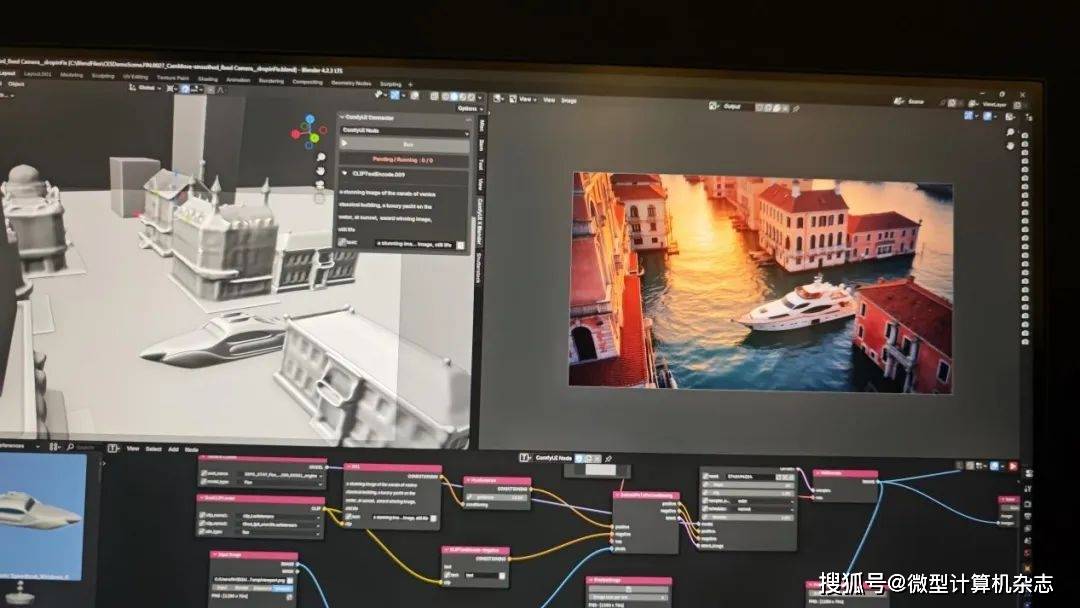
Task: Click the Output image name field
Action: point(737,107)
